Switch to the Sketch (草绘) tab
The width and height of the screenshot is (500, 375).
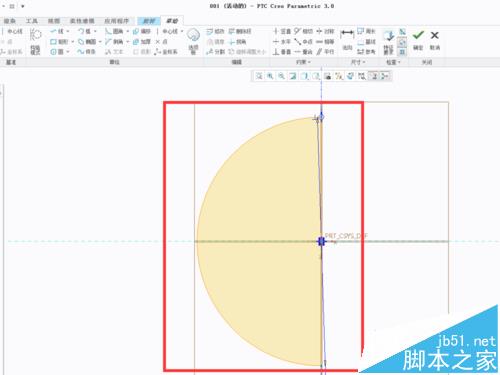pos(172,21)
